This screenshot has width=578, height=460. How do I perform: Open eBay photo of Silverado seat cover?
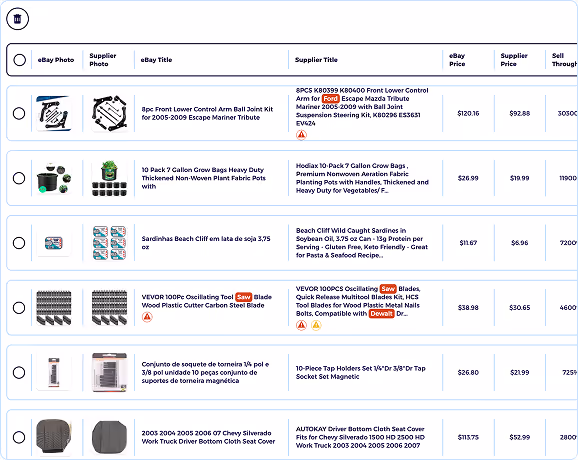54,437
